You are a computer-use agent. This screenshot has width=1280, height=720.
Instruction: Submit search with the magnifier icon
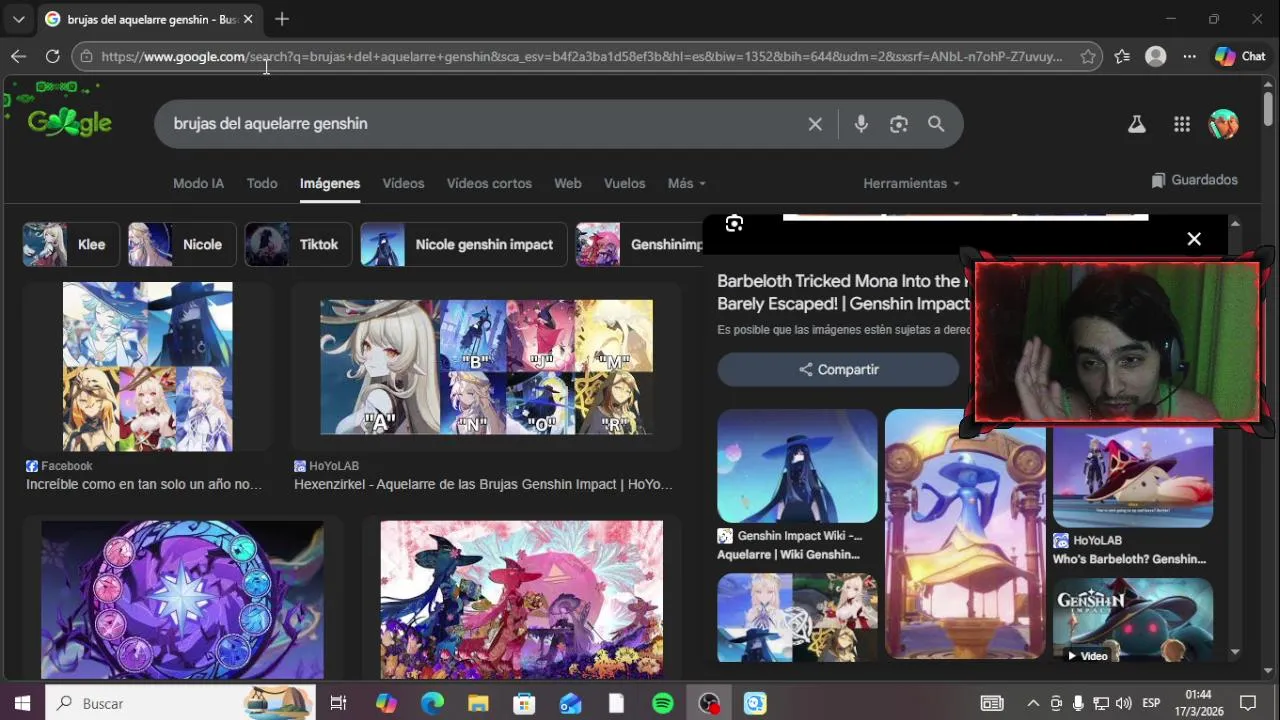tap(936, 124)
